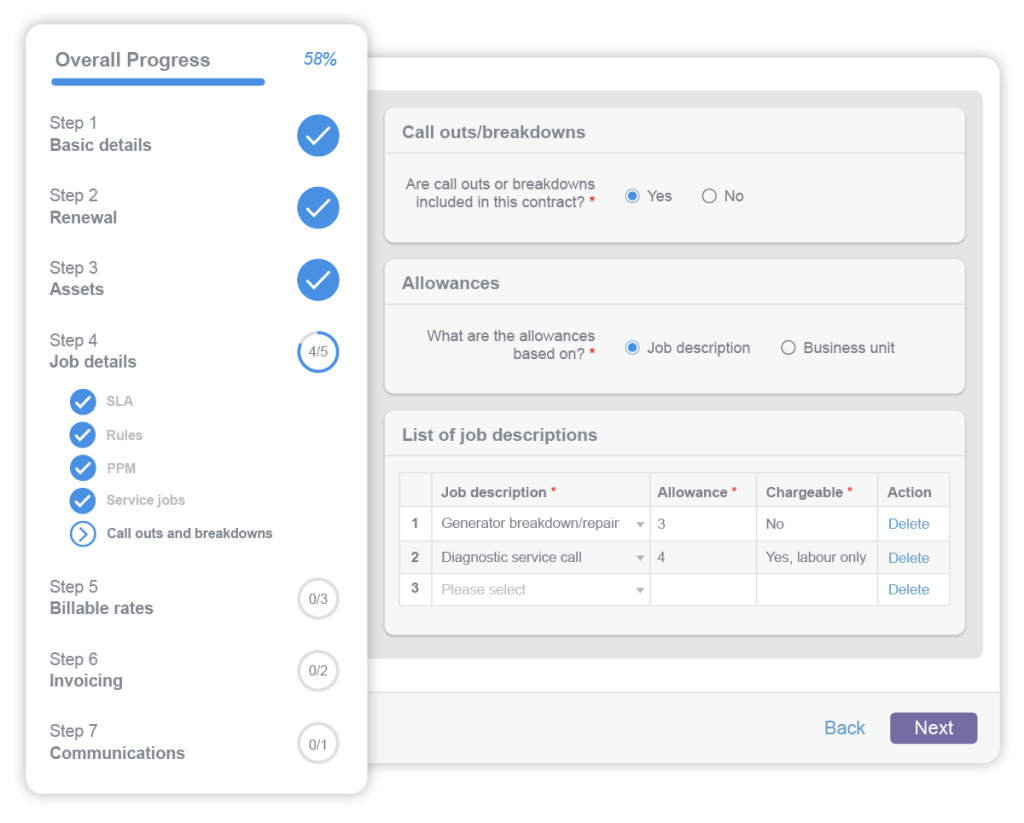1024x823 pixels.
Task: Click the Allowances section heading
Action: coord(451,283)
